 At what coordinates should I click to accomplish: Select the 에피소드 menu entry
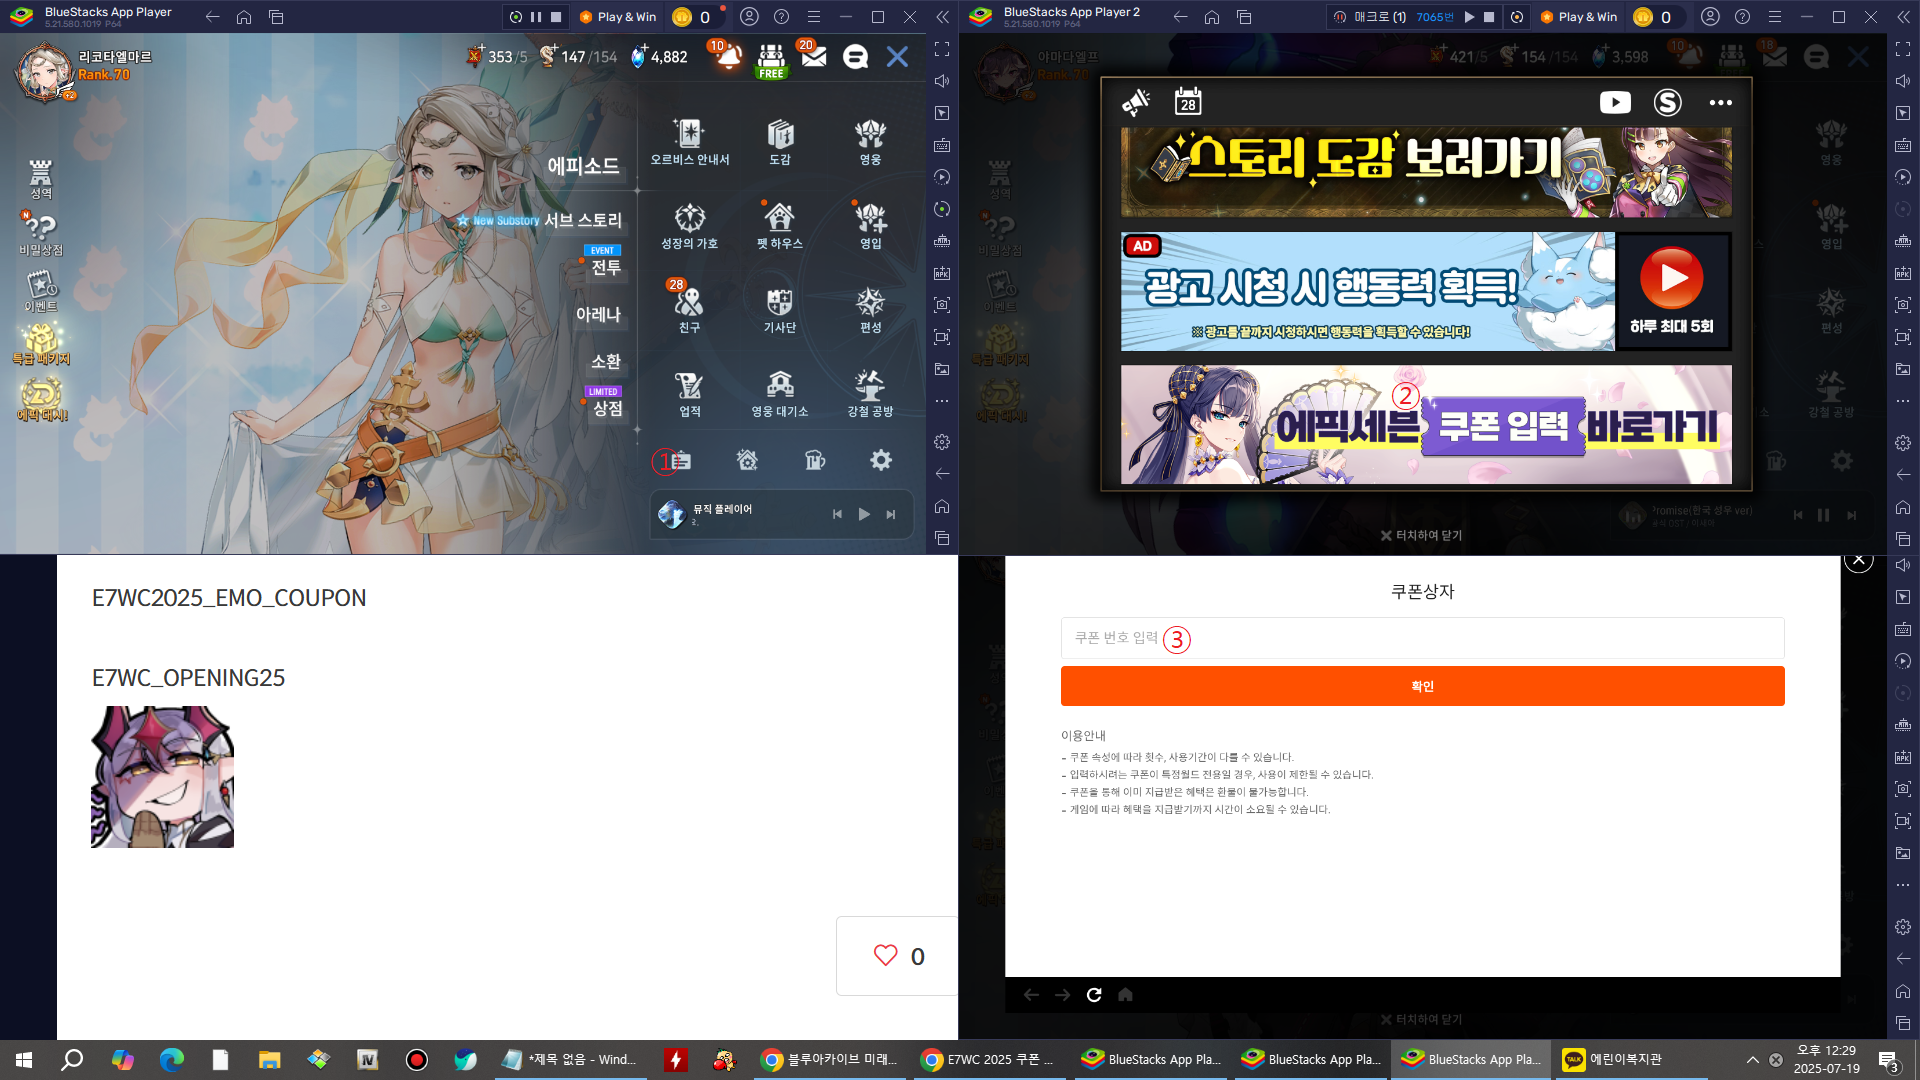(583, 166)
